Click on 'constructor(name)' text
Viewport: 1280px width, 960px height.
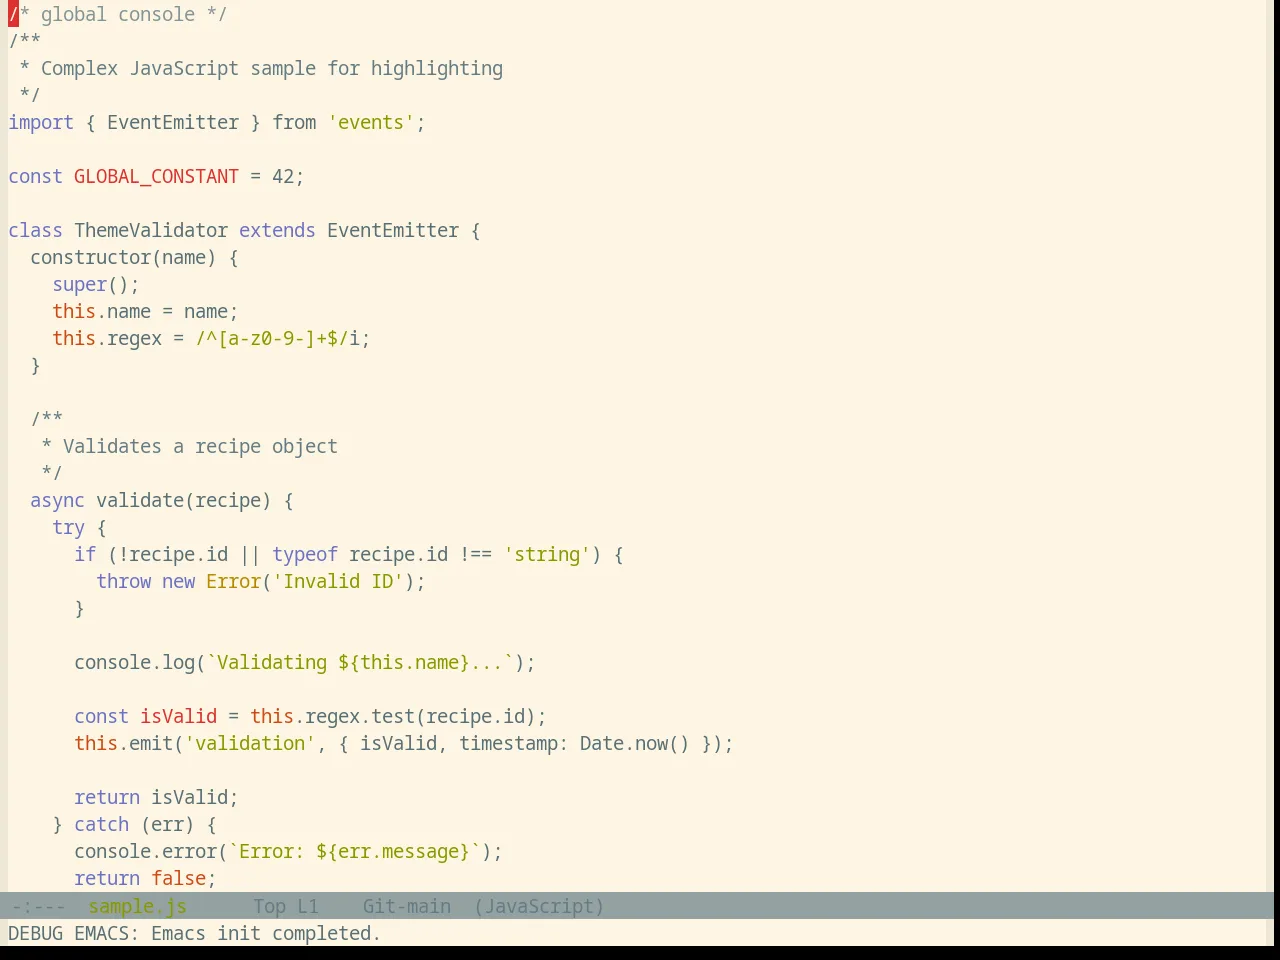[x=123, y=257]
